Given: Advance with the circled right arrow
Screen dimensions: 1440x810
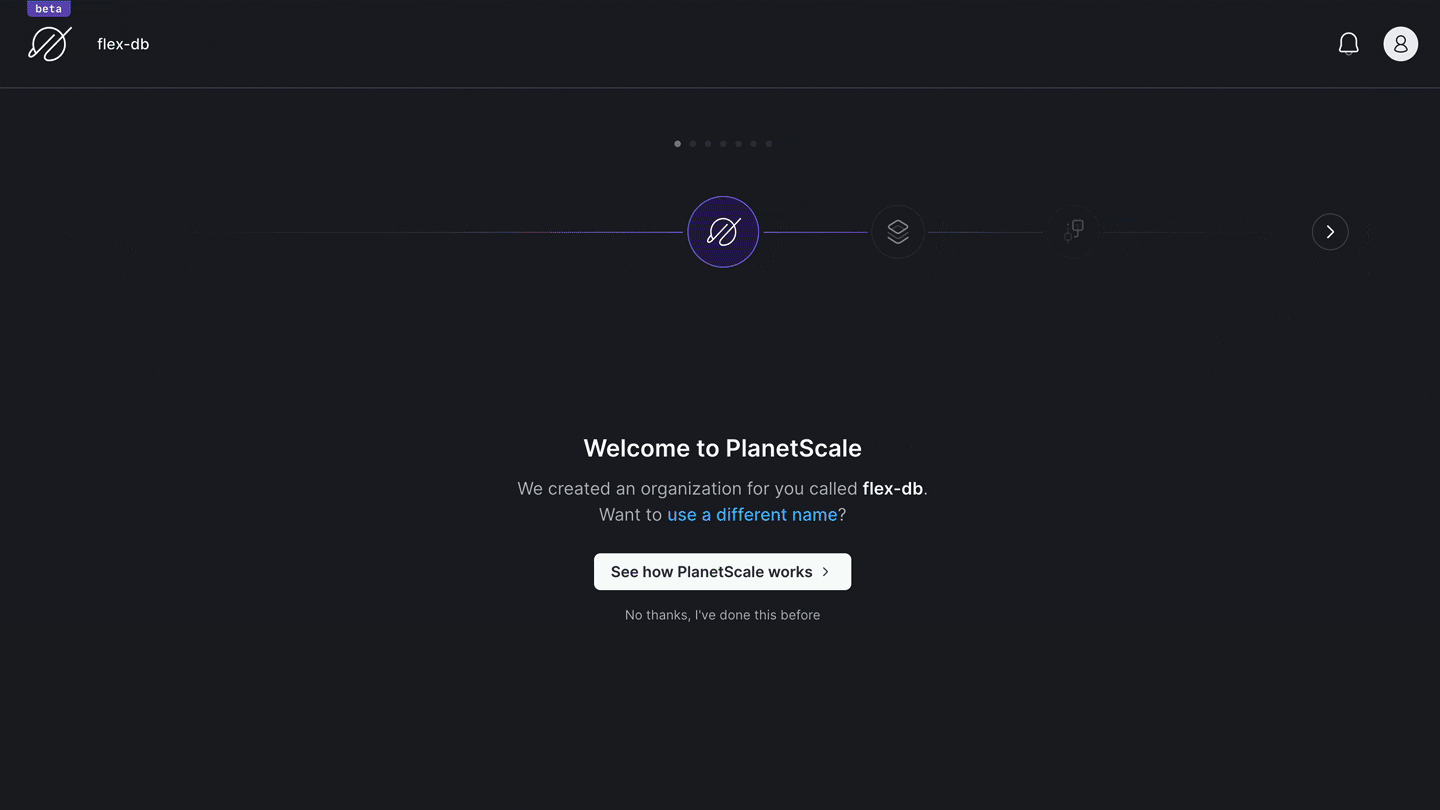Looking at the screenshot, I should pos(1330,232).
